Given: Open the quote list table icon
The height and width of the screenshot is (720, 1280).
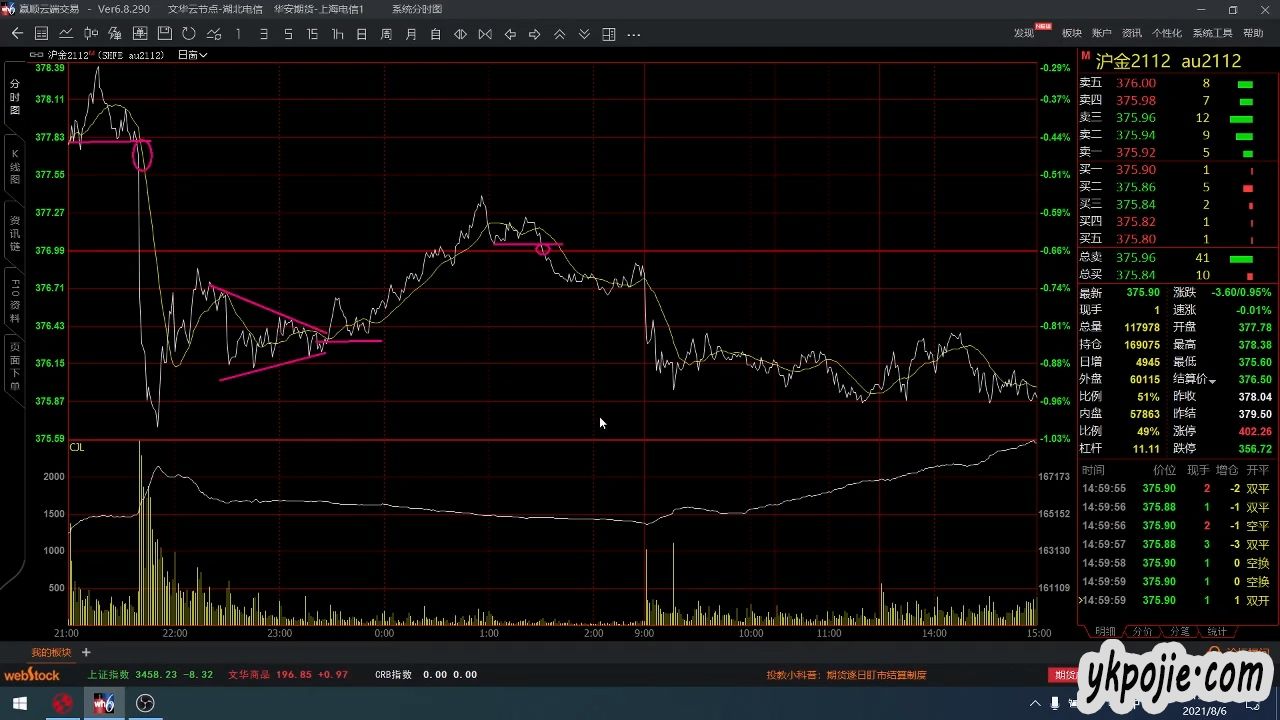Looking at the screenshot, I should pyautogui.click(x=41, y=34).
